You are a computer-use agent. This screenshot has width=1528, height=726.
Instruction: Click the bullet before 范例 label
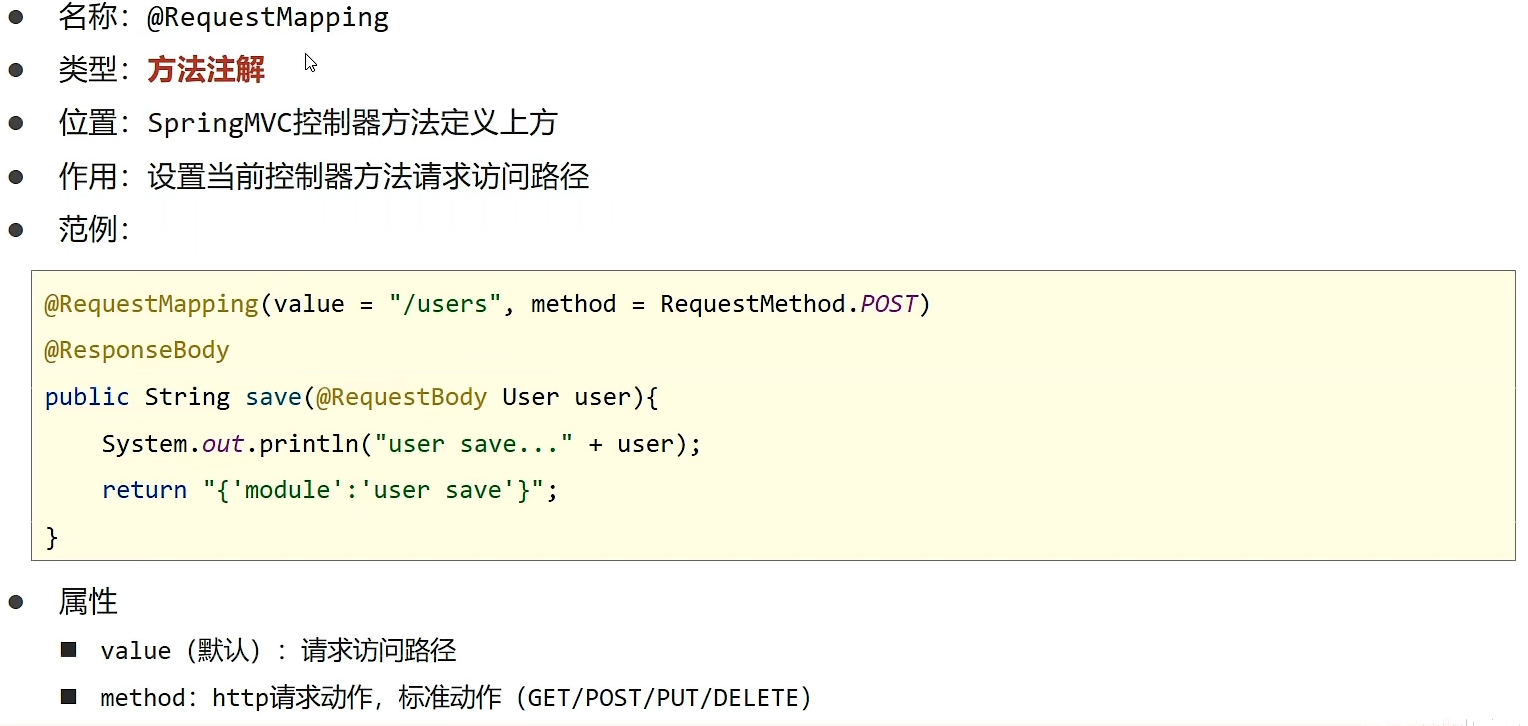[16, 229]
